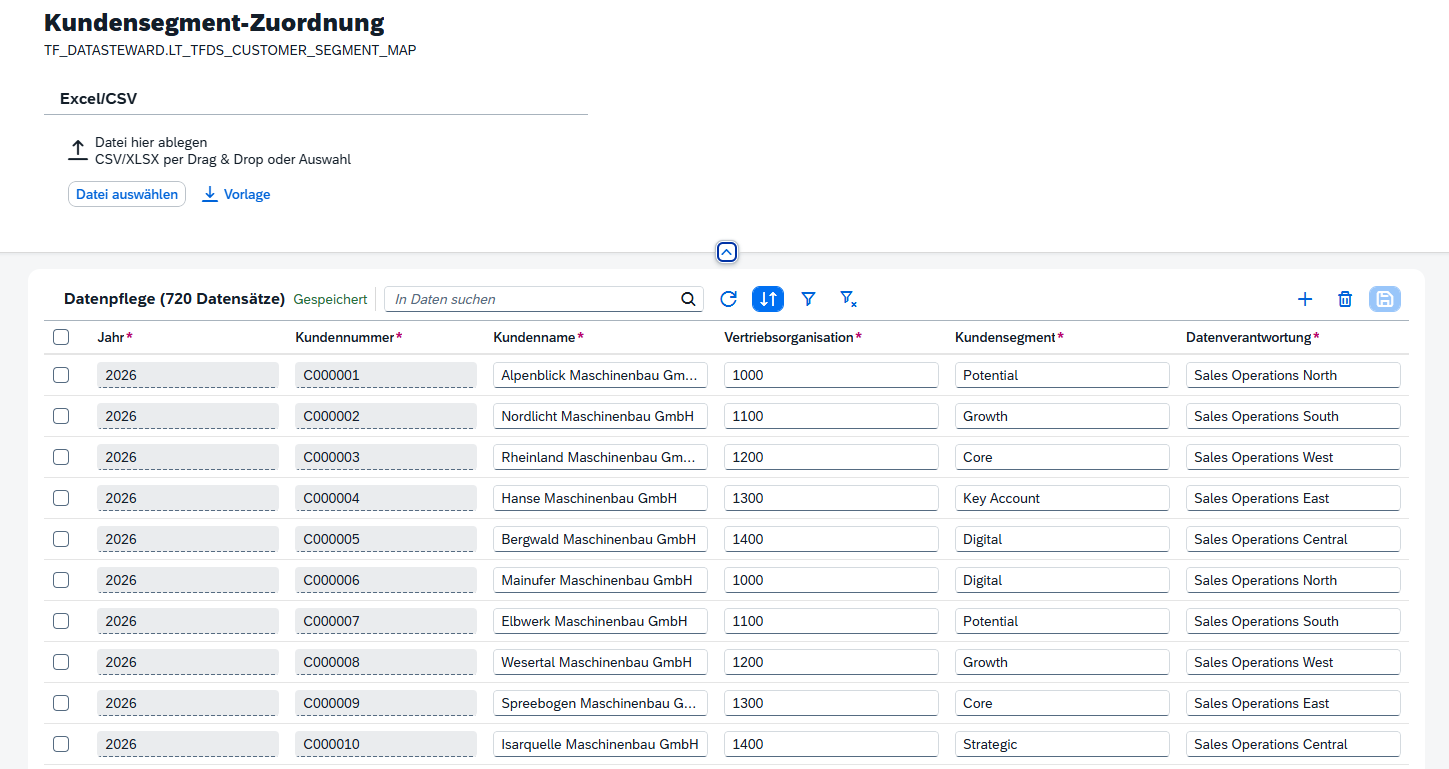This screenshot has height=769, width=1449.
Task: Edit Elbwerk Maschinenbau GmbH name field
Action: pyautogui.click(x=600, y=621)
